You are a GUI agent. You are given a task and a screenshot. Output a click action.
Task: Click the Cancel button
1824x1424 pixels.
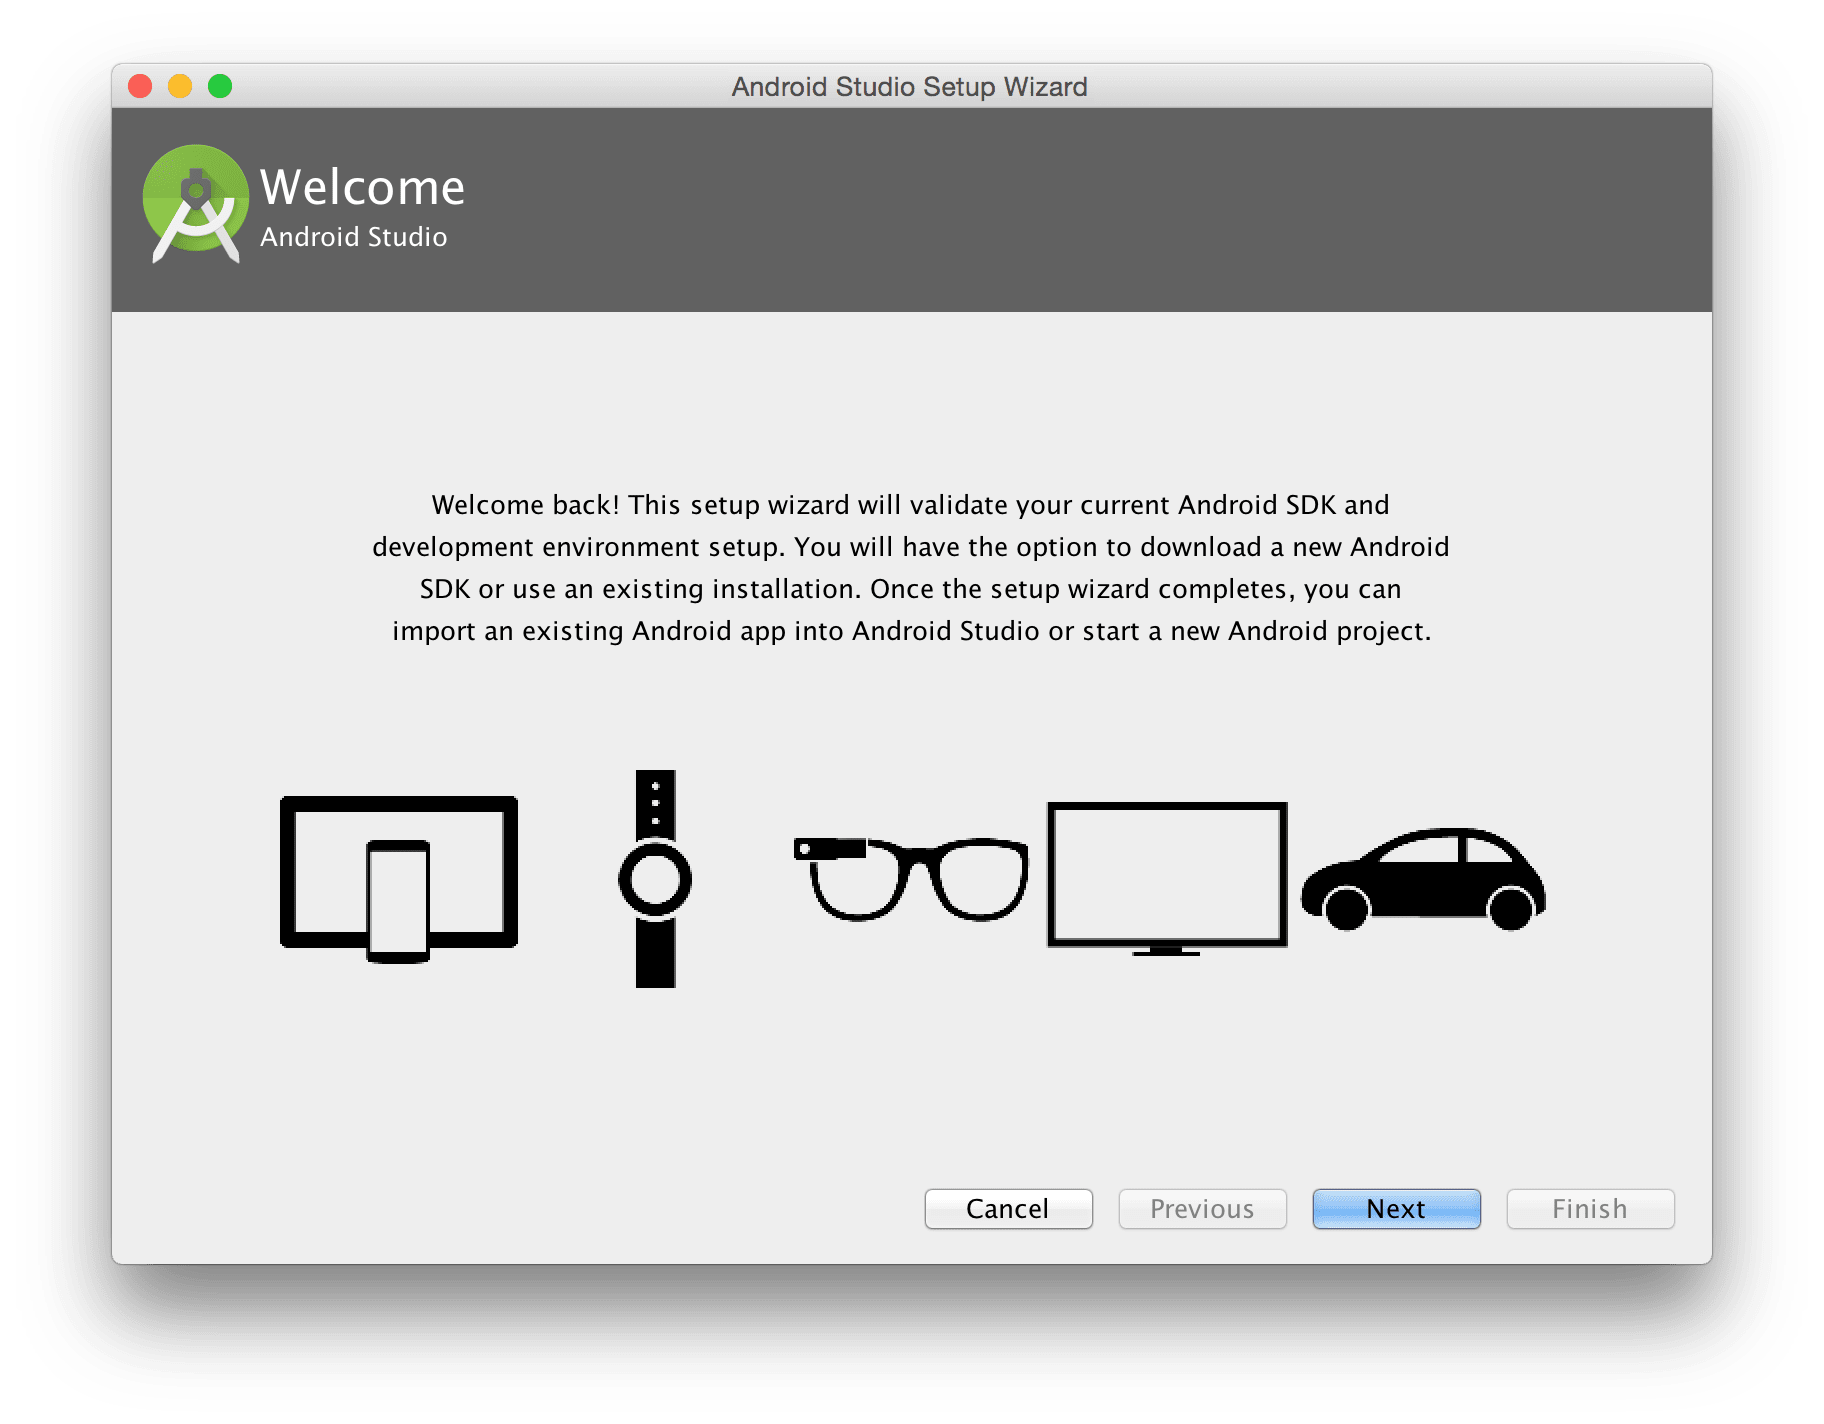[x=1008, y=1209]
